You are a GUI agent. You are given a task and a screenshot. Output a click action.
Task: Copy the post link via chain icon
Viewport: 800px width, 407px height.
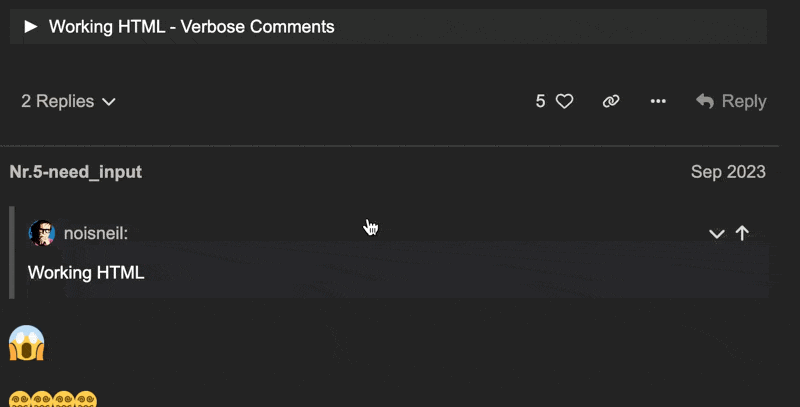click(x=611, y=101)
